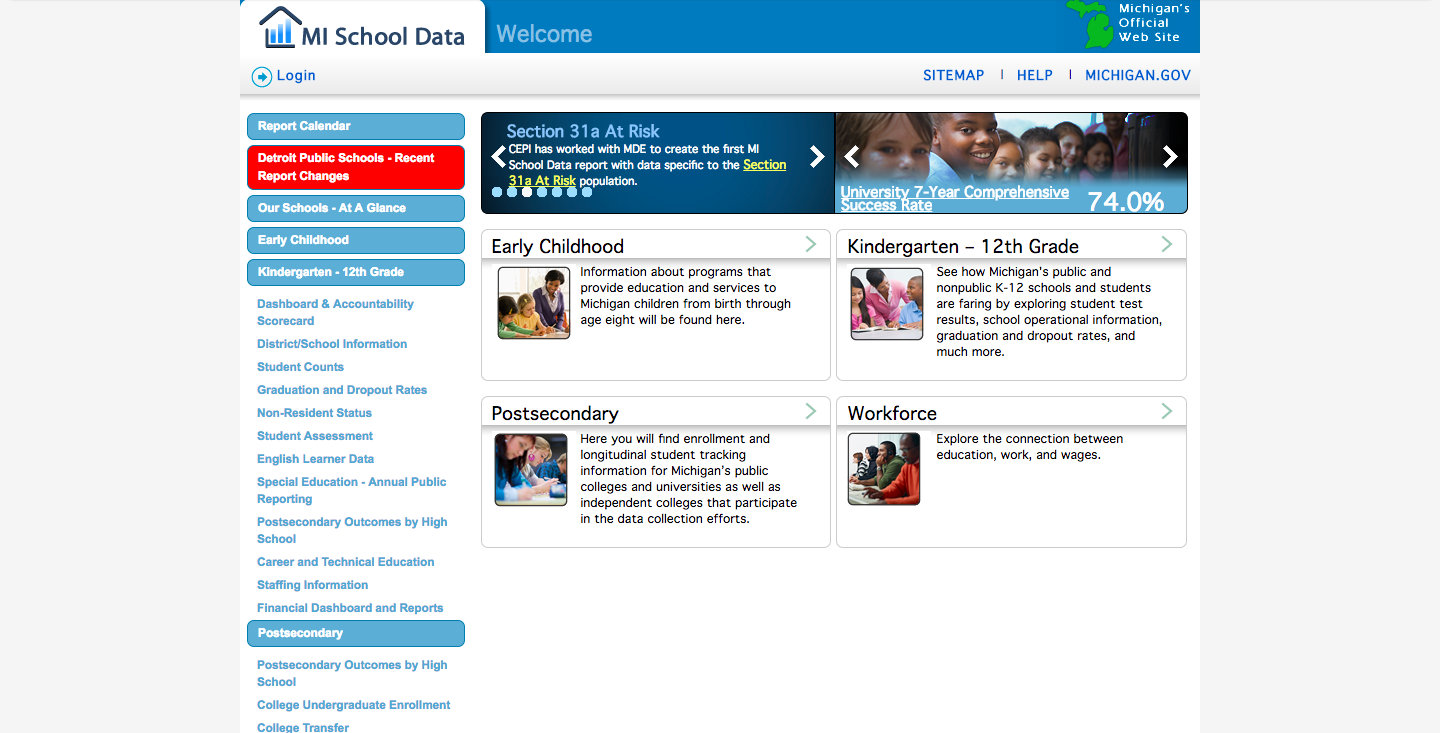Open Student Counts report
1440x733 pixels.
pos(300,367)
